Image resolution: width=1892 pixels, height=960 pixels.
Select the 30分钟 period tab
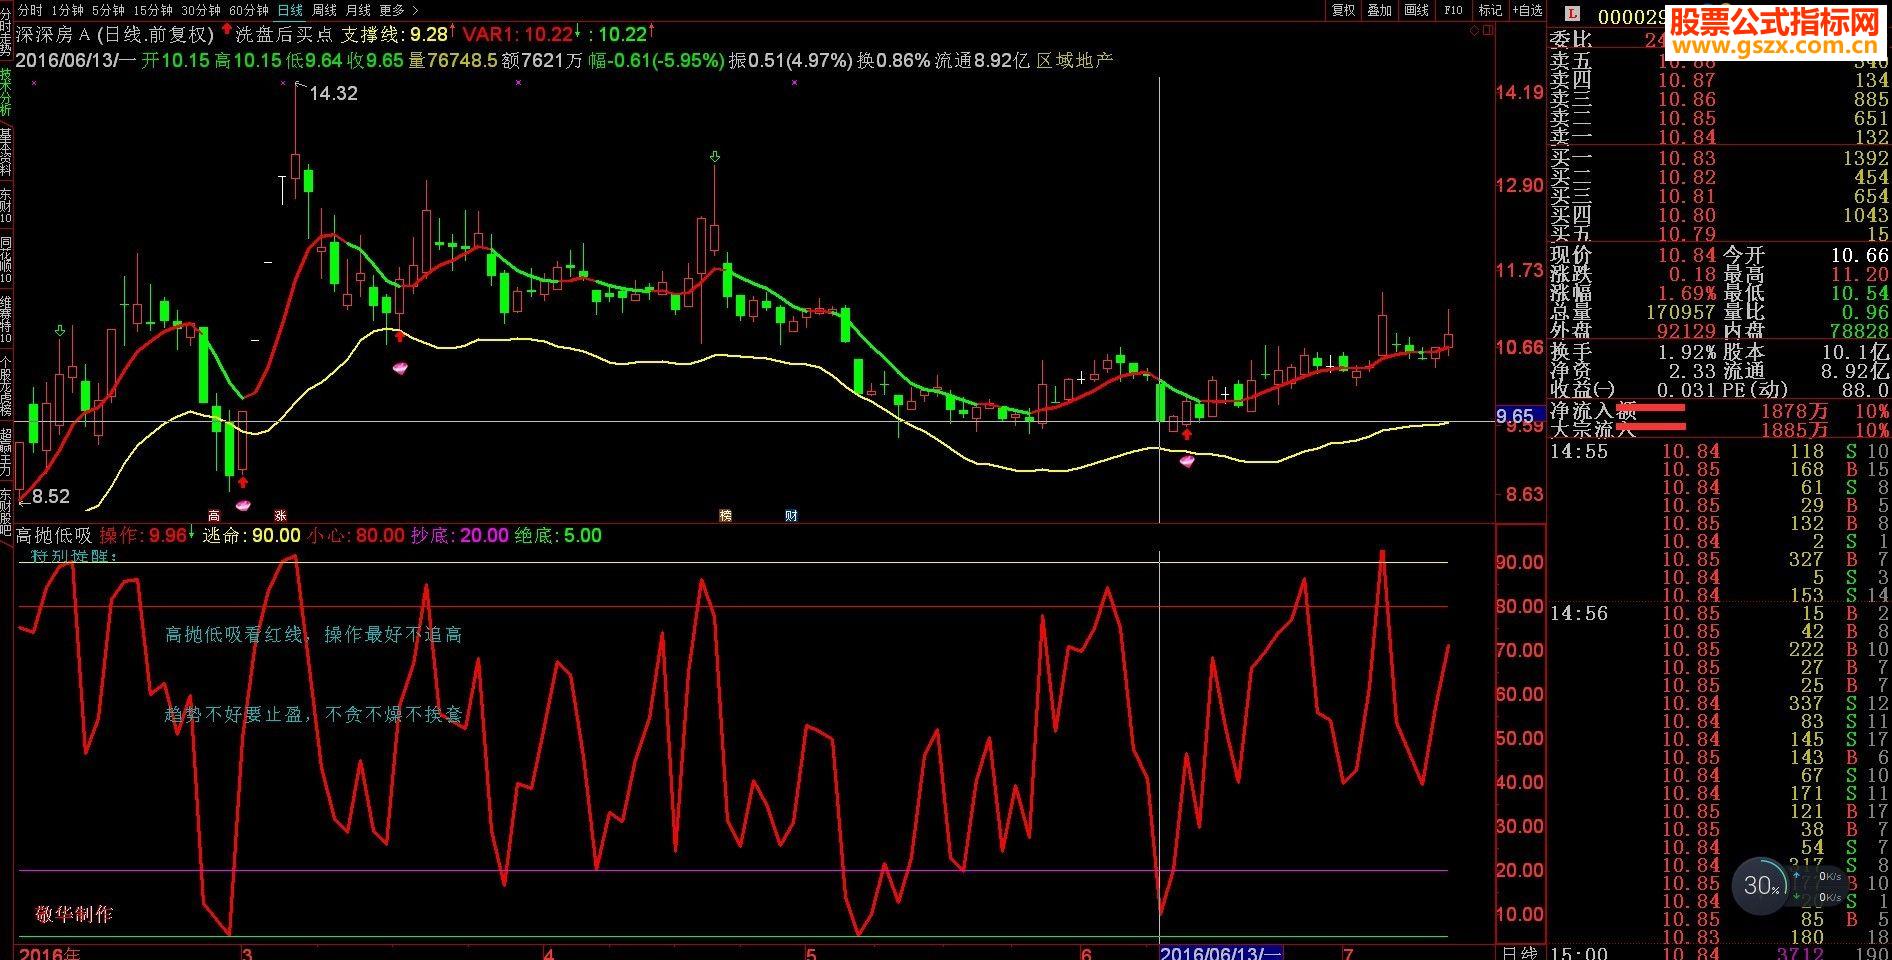[x=201, y=10]
